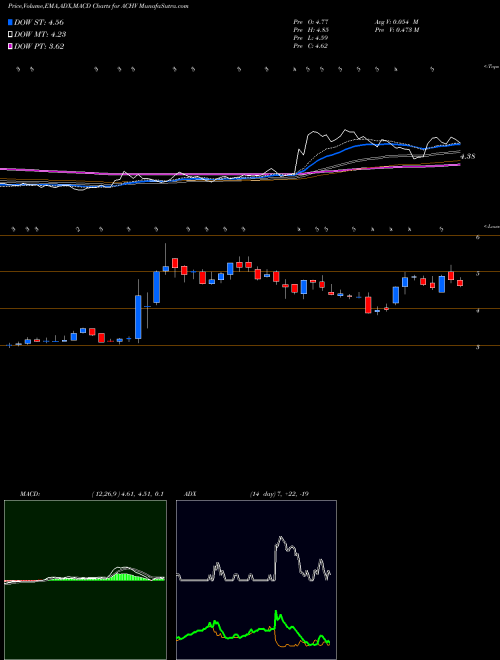This screenshot has height=660, width=500.
Task: Click the ADX values '(14 day) 7, +22, -19'
Action: [x=279, y=494]
